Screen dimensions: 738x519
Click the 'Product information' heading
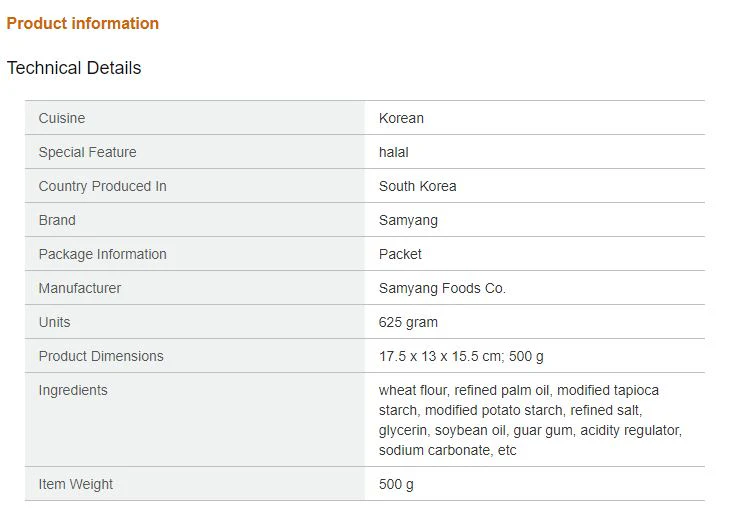[x=82, y=24]
